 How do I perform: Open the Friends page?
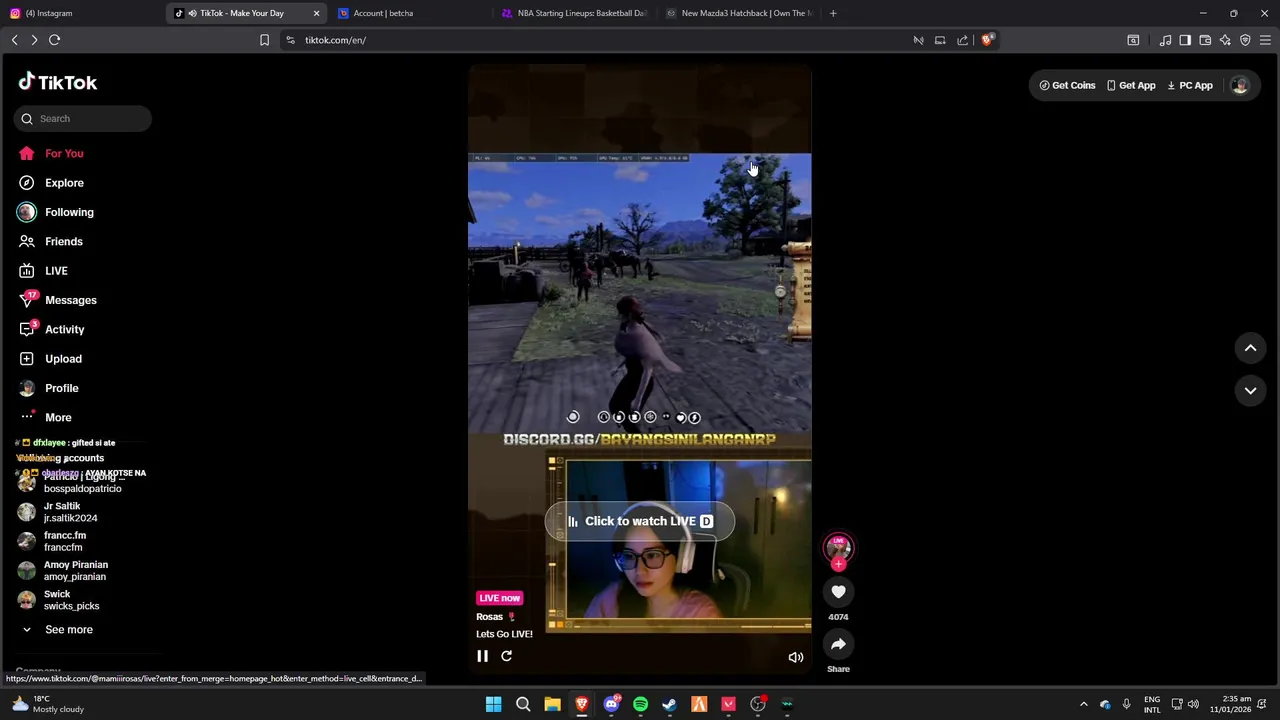64,242
